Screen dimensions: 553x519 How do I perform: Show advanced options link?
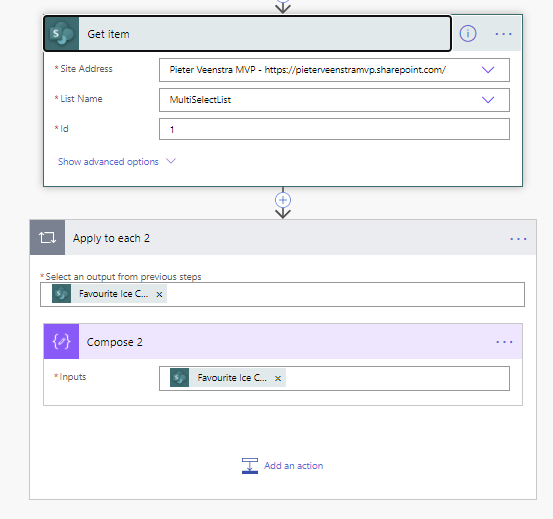108,161
